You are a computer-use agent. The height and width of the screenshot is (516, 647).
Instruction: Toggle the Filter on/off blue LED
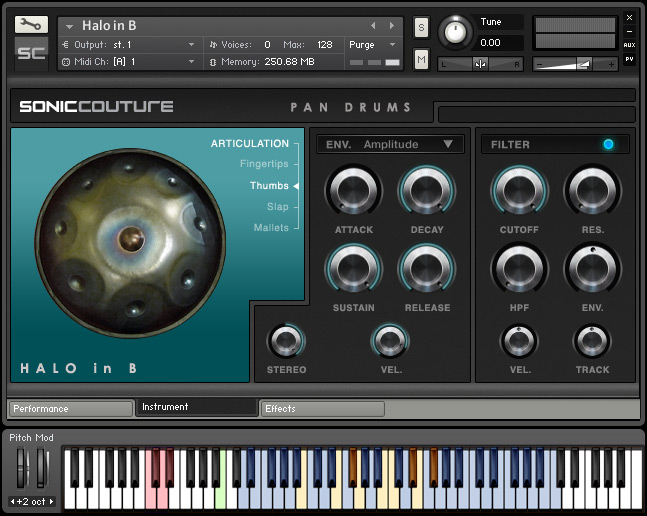(x=608, y=145)
